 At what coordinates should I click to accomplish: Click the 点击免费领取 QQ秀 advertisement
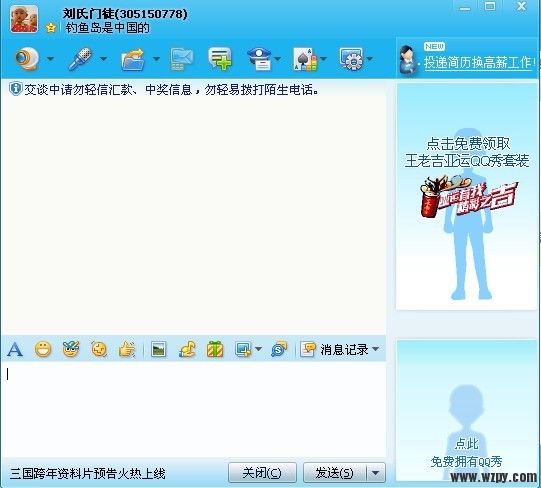point(467,197)
